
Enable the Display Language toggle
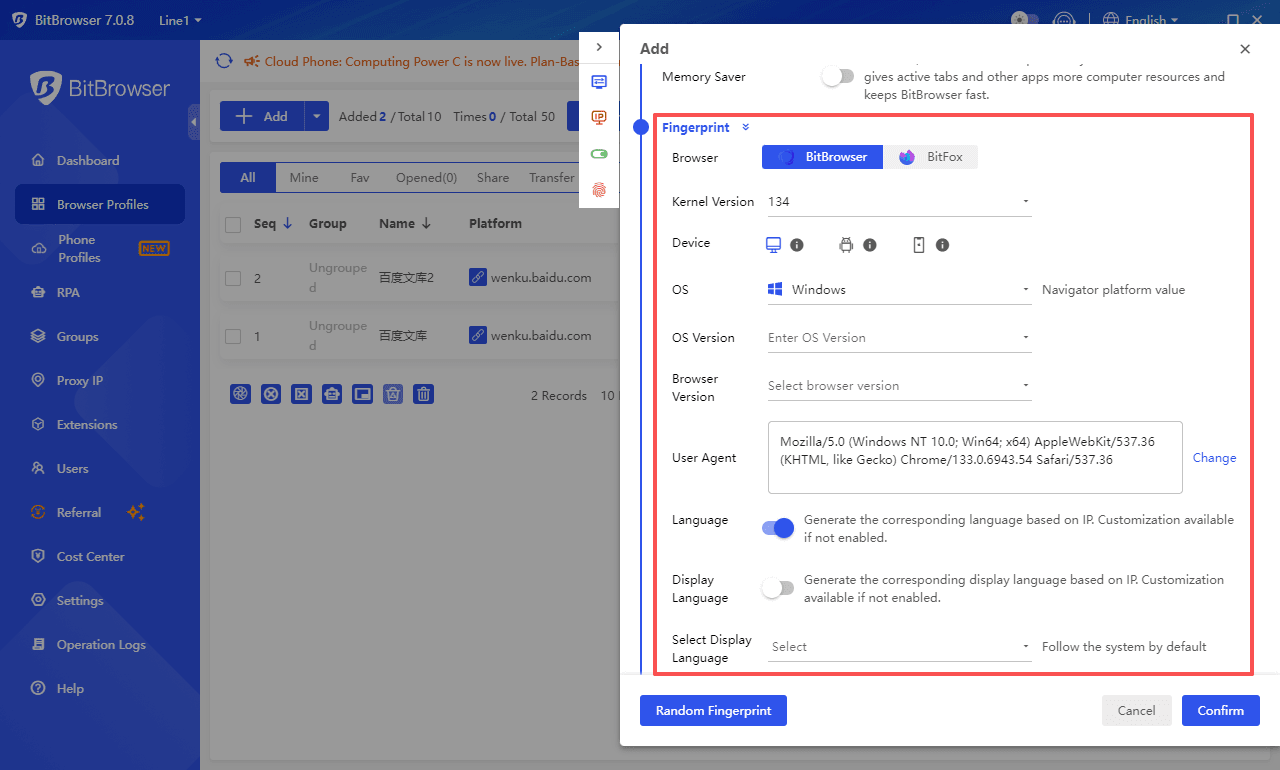(x=778, y=588)
